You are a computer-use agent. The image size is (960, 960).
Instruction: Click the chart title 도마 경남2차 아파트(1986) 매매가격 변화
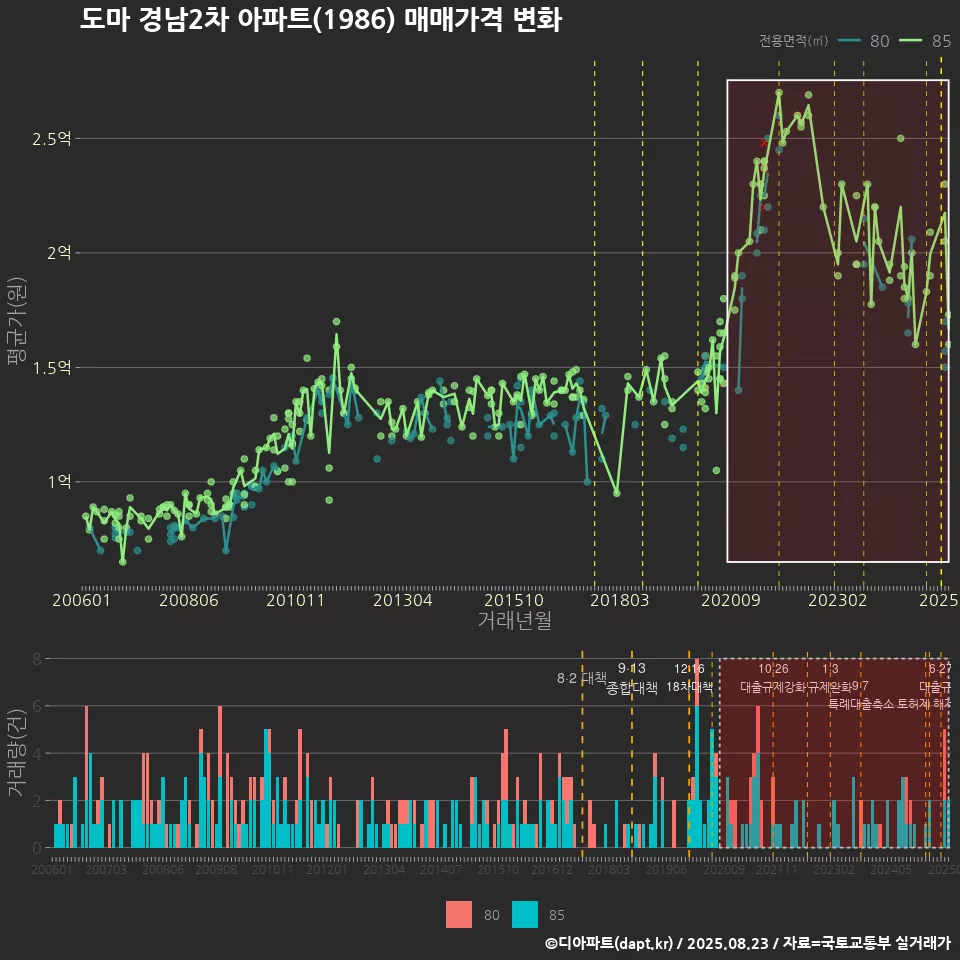[320, 20]
